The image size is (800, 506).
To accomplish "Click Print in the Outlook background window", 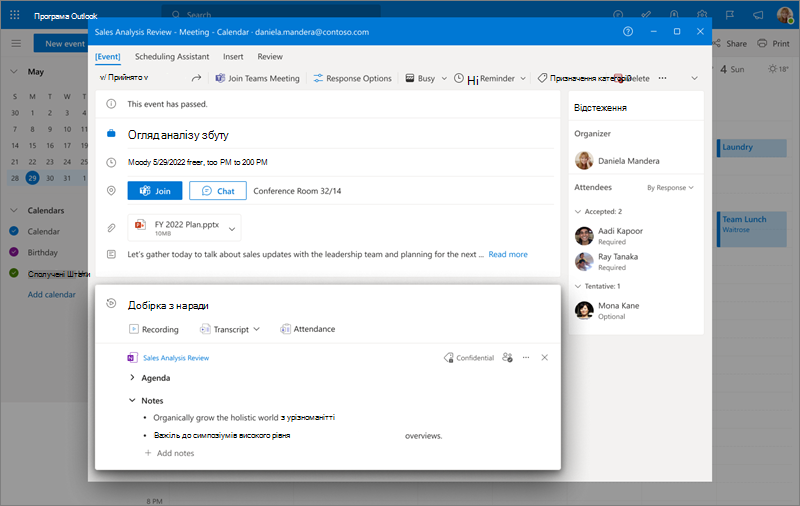I will click(x=773, y=43).
